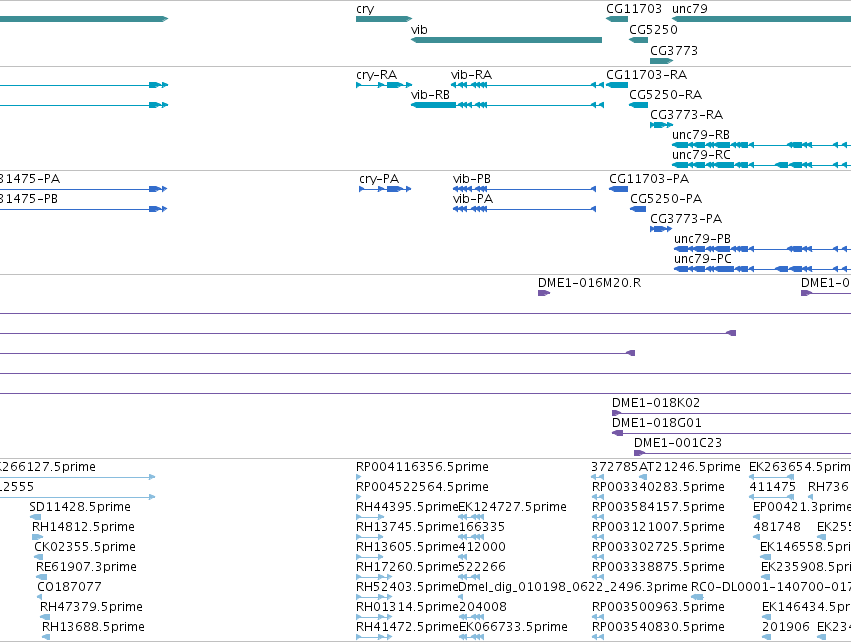Select RP003540830.5prime EST label
The image size is (851, 642).
(x=658, y=627)
